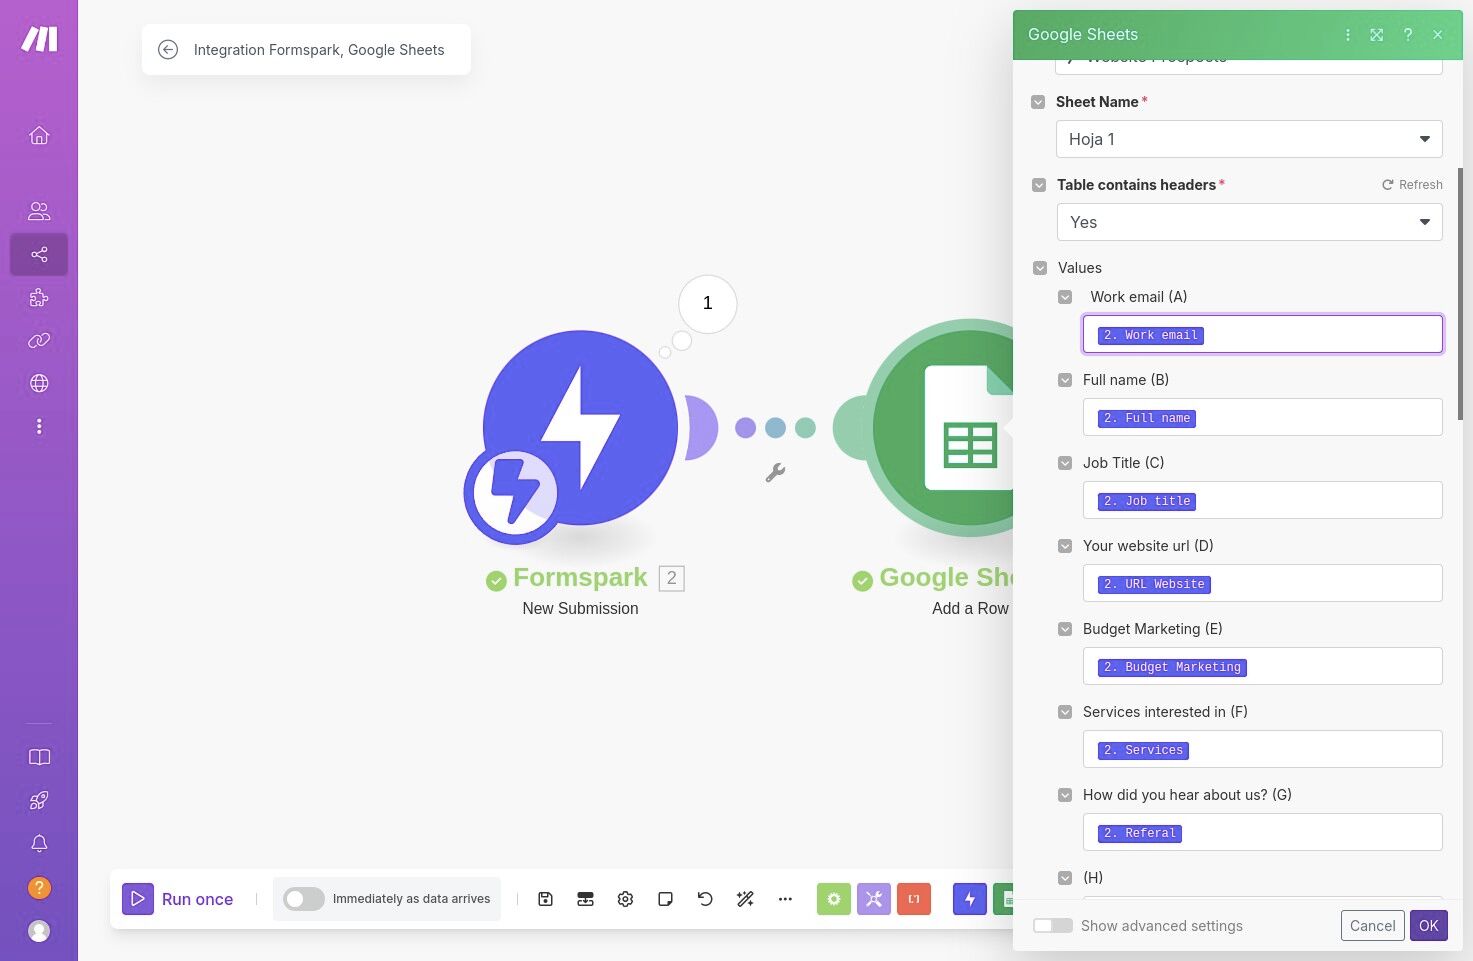1473x961 pixels.
Task: Open the orange Help question mark icon
Action: (39, 888)
